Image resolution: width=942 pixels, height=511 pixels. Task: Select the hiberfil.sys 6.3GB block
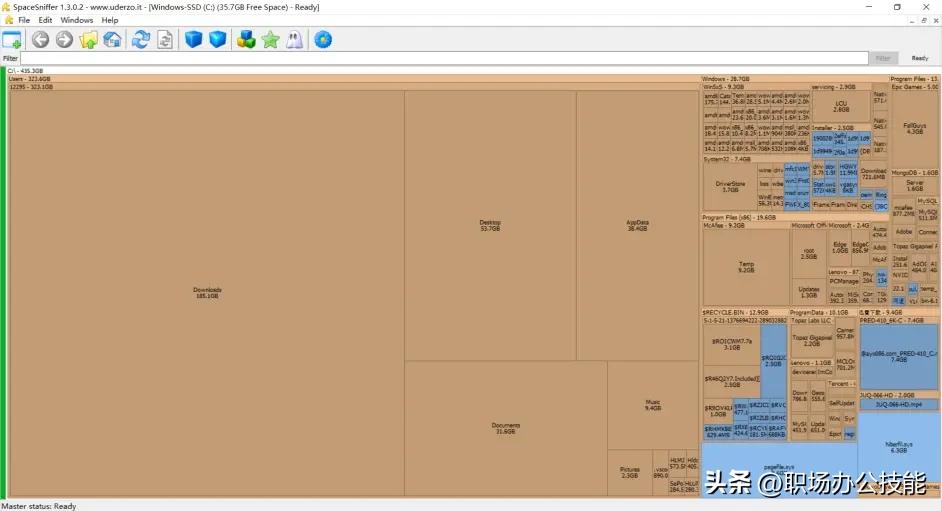pos(899,447)
